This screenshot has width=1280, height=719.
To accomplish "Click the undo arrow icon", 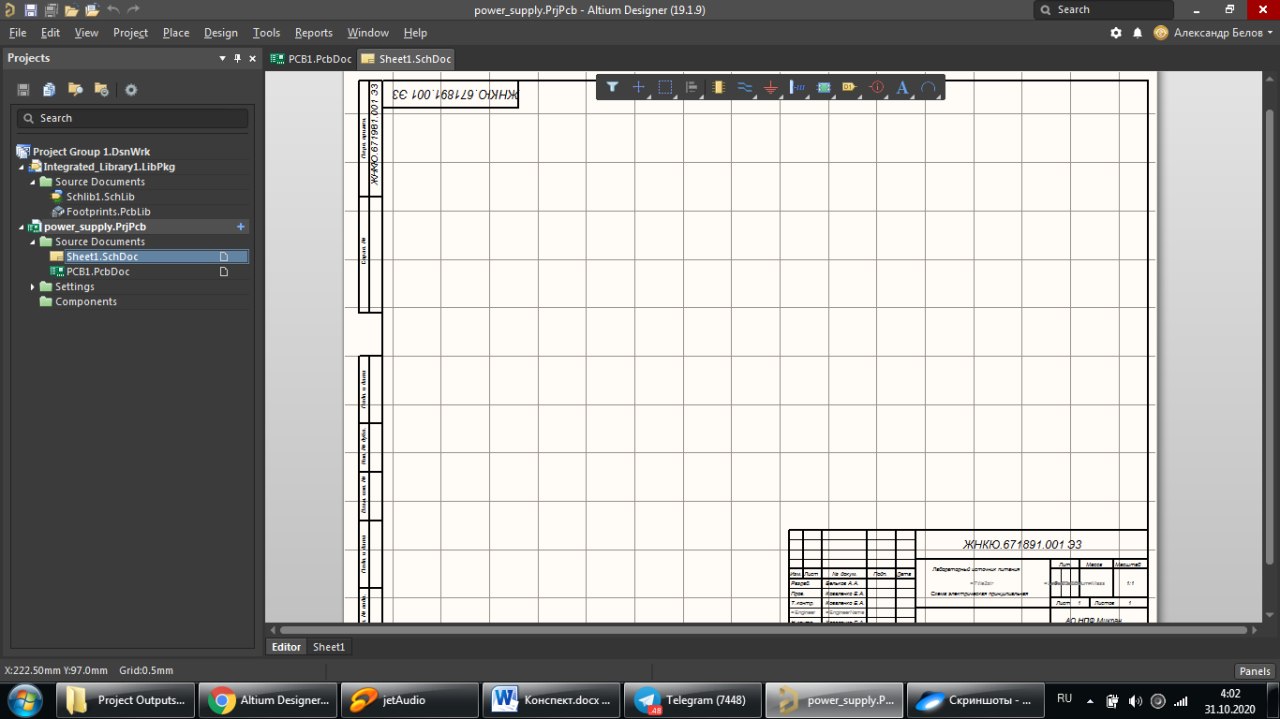I will (x=113, y=10).
